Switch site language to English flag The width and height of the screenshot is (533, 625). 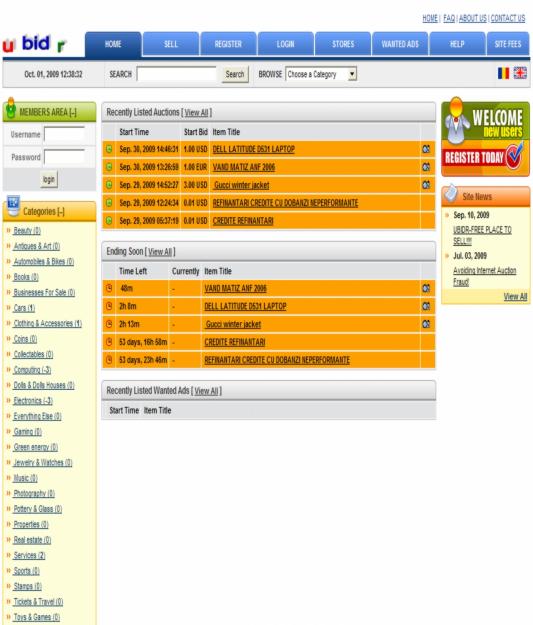click(520, 73)
